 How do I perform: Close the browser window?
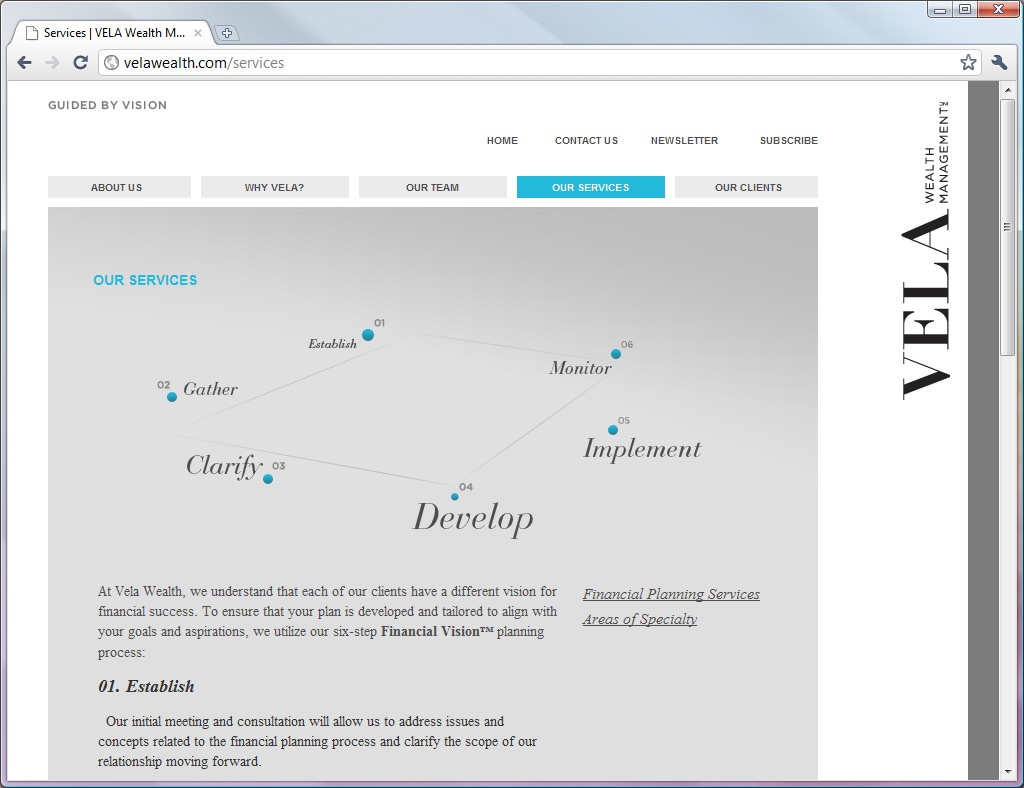[x=998, y=10]
